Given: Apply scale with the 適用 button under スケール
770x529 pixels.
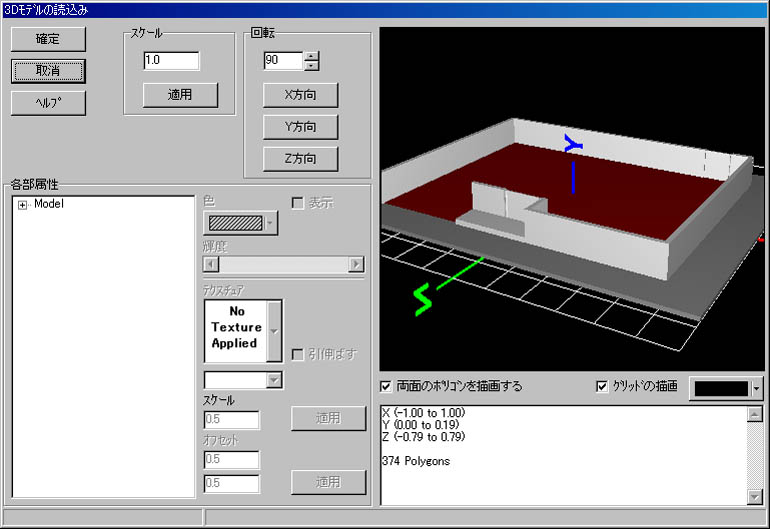Looking at the screenshot, I should pos(180,95).
